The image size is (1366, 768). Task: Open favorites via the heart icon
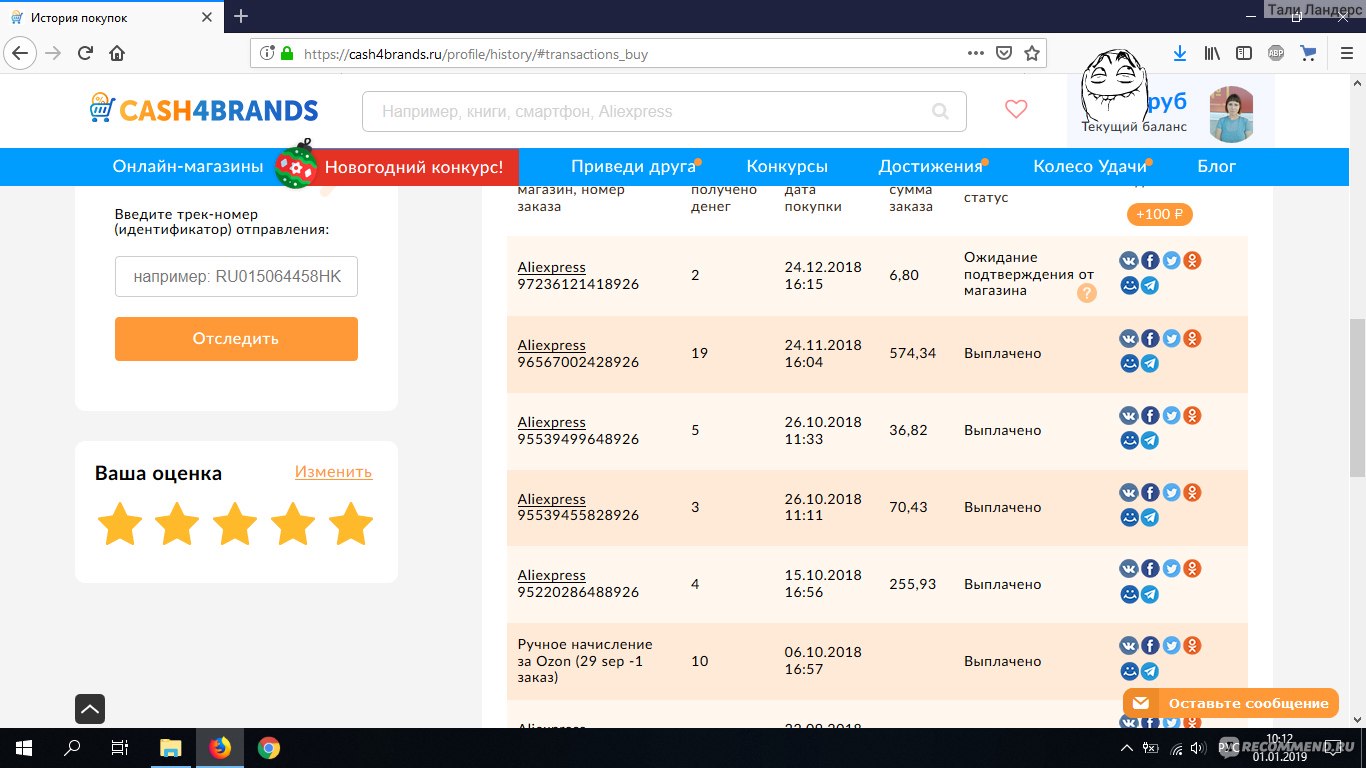click(x=1016, y=110)
